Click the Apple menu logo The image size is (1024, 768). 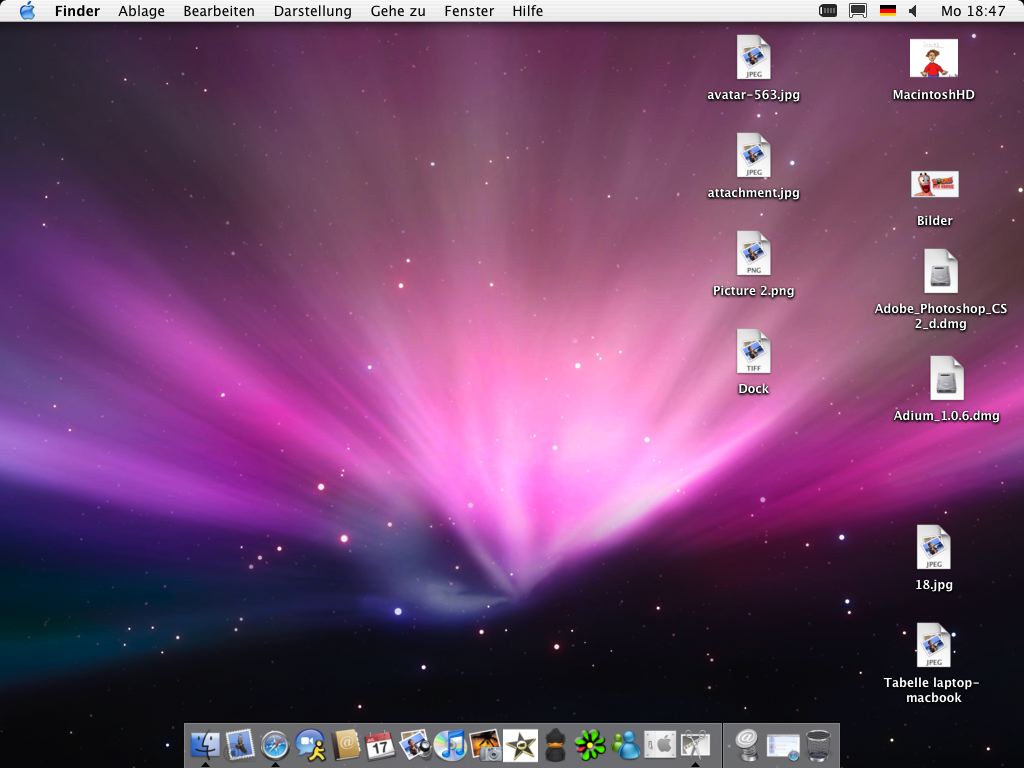pos(27,11)
